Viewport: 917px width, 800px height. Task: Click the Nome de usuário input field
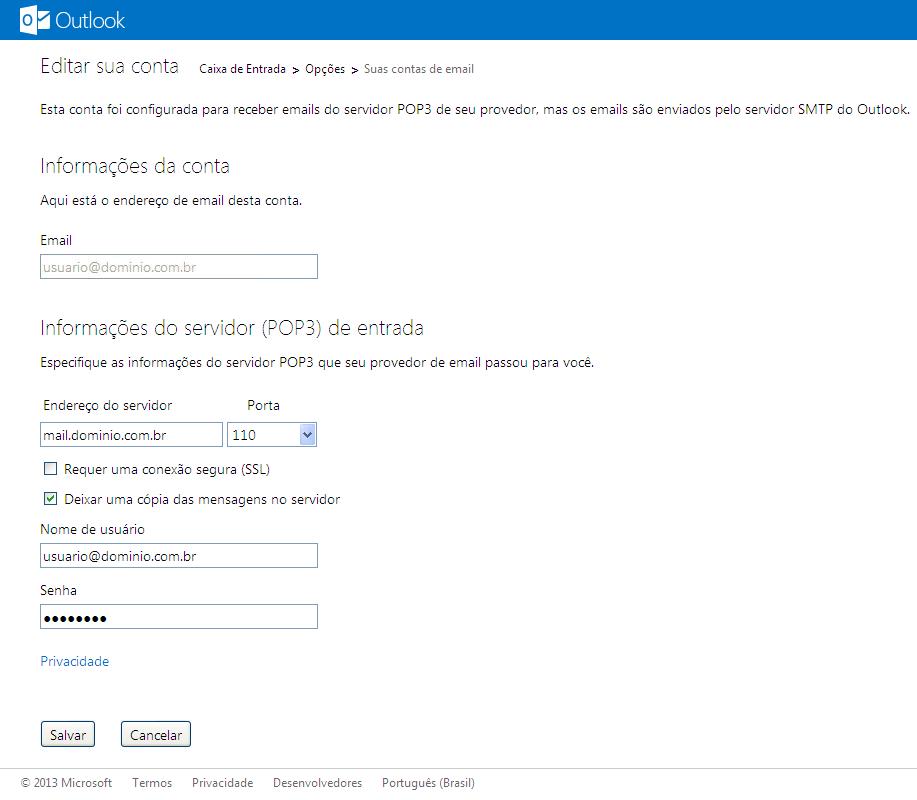coord(179,556)
